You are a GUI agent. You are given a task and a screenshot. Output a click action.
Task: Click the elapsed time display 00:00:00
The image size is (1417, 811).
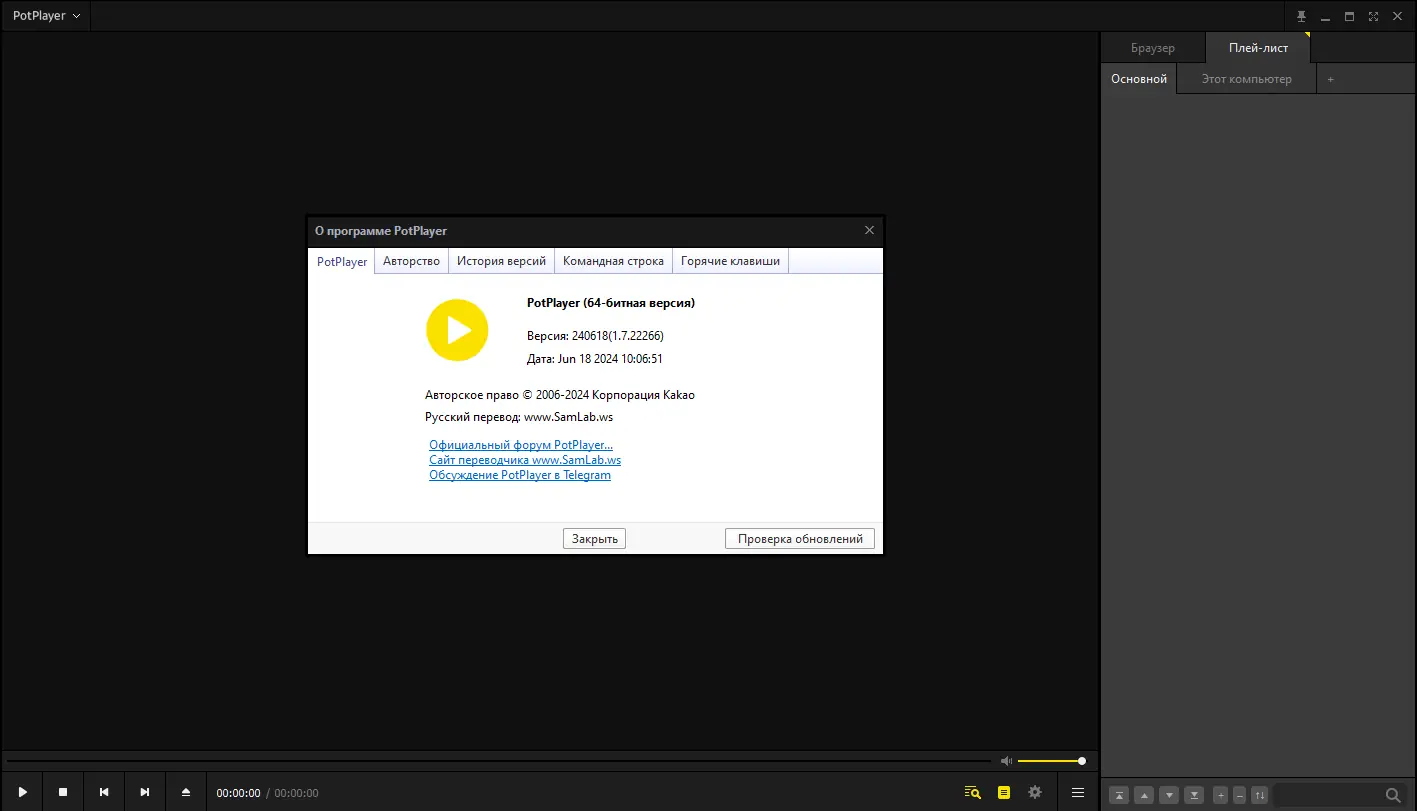click(238, 793)
